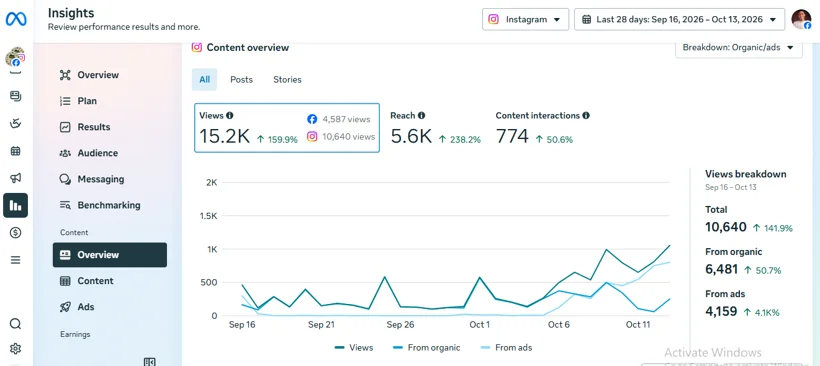Viewport: 820px width, 366px height.
Task: Toggle the From organic legend series
Action: click(426, 348)
